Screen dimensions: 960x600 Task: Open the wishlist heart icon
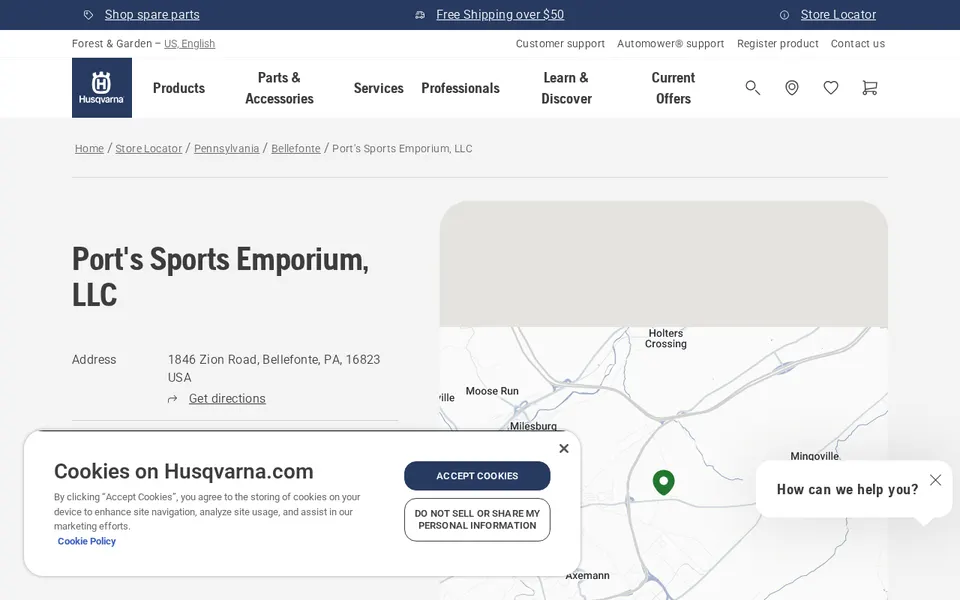tap(831, 88)
